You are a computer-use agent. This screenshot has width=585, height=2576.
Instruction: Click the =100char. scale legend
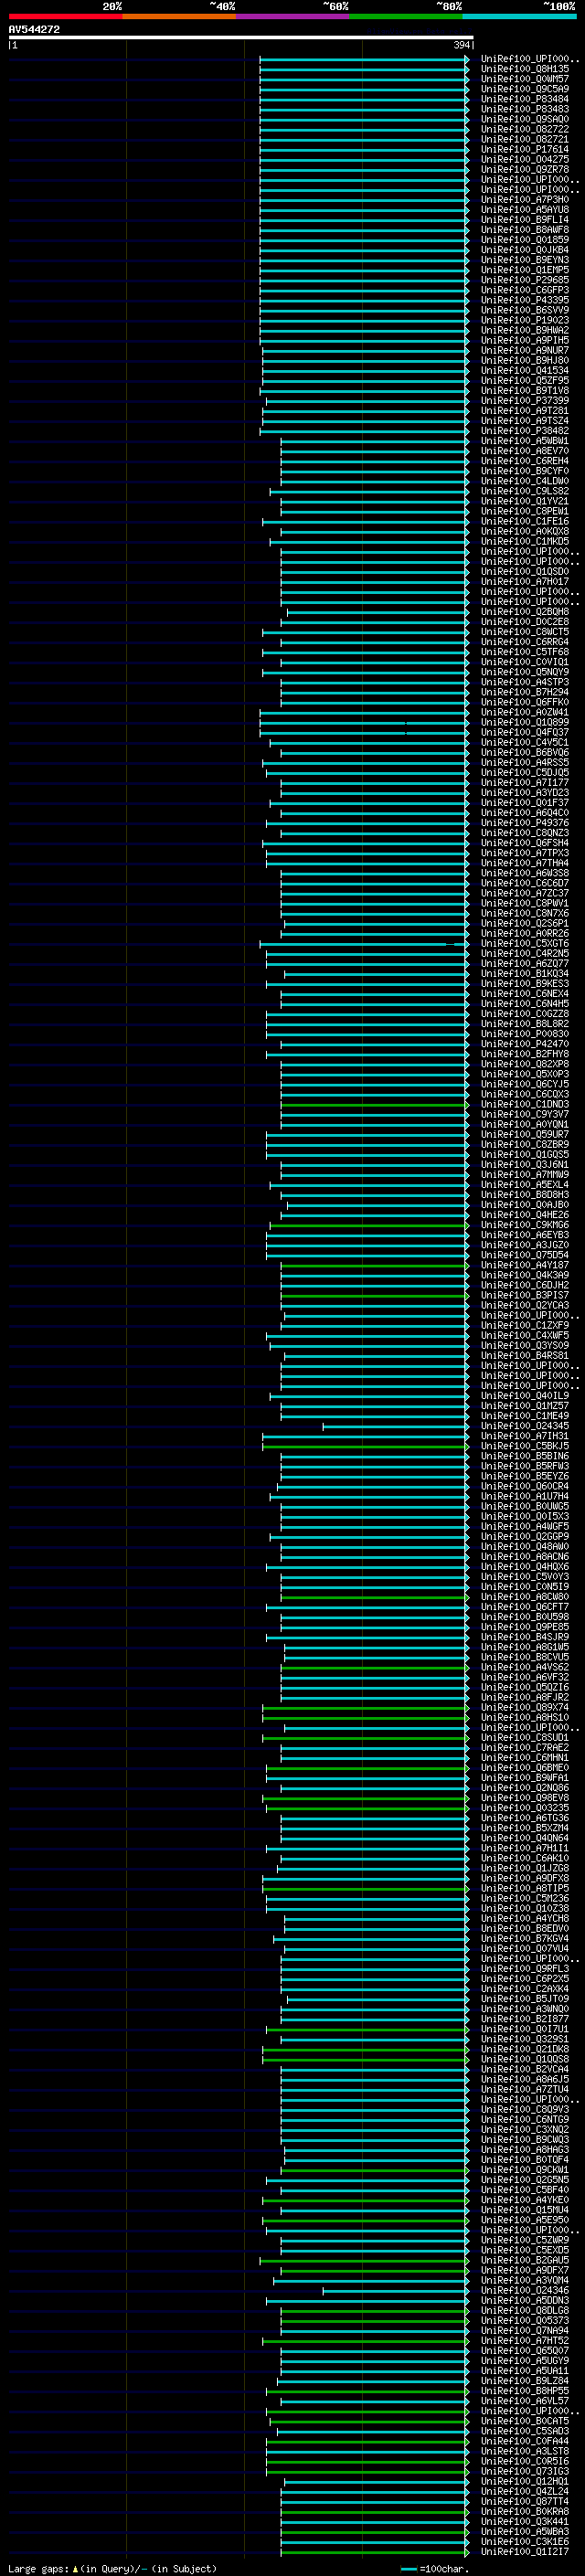pyautogui.click(x=434, y=2569)
